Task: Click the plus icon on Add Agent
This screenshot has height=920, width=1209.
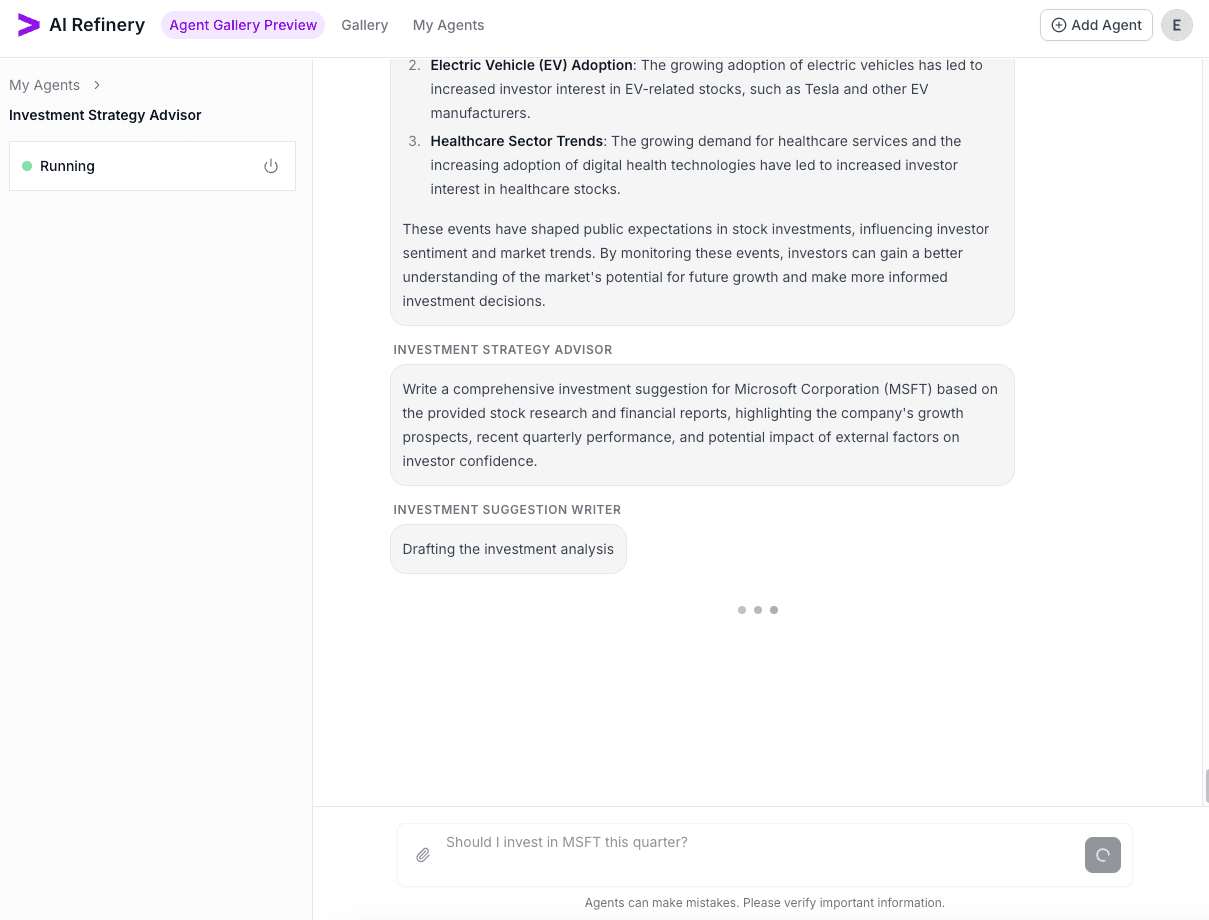Action: pos(1059,25)
